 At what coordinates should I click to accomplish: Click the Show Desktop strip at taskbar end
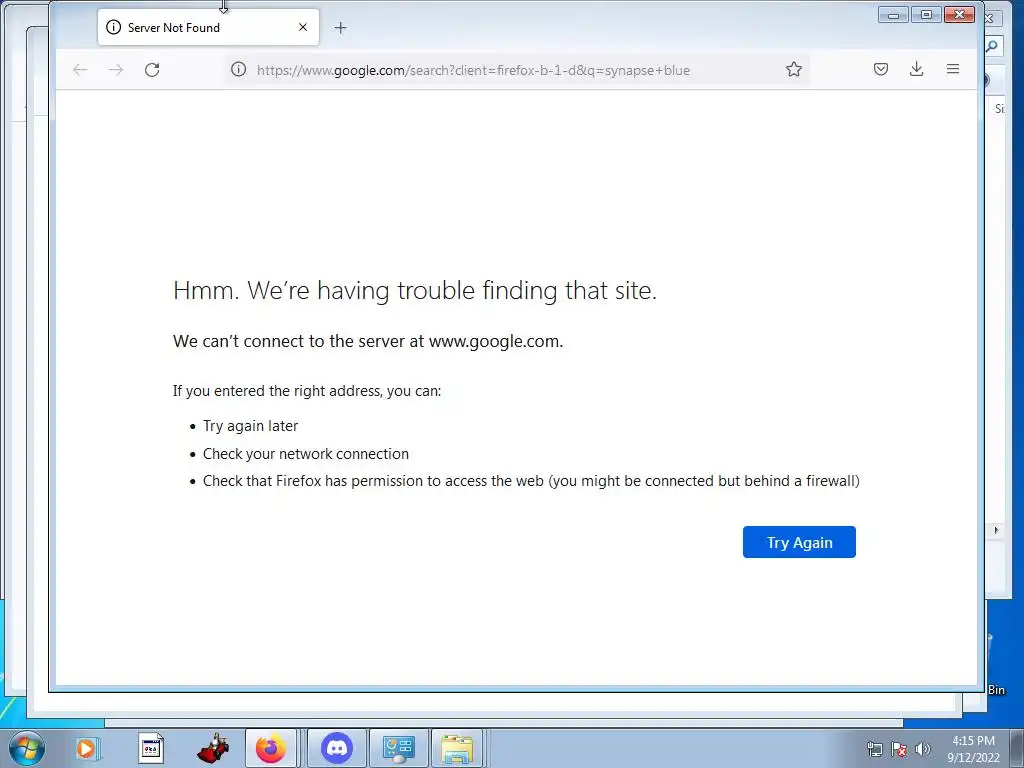coord(1017,748)
